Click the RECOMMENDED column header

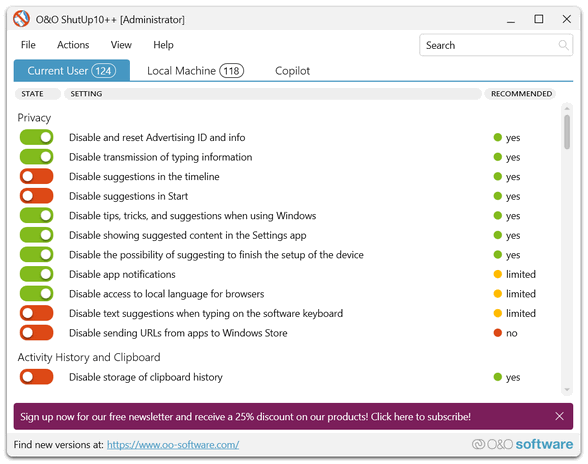pos(520,94)
